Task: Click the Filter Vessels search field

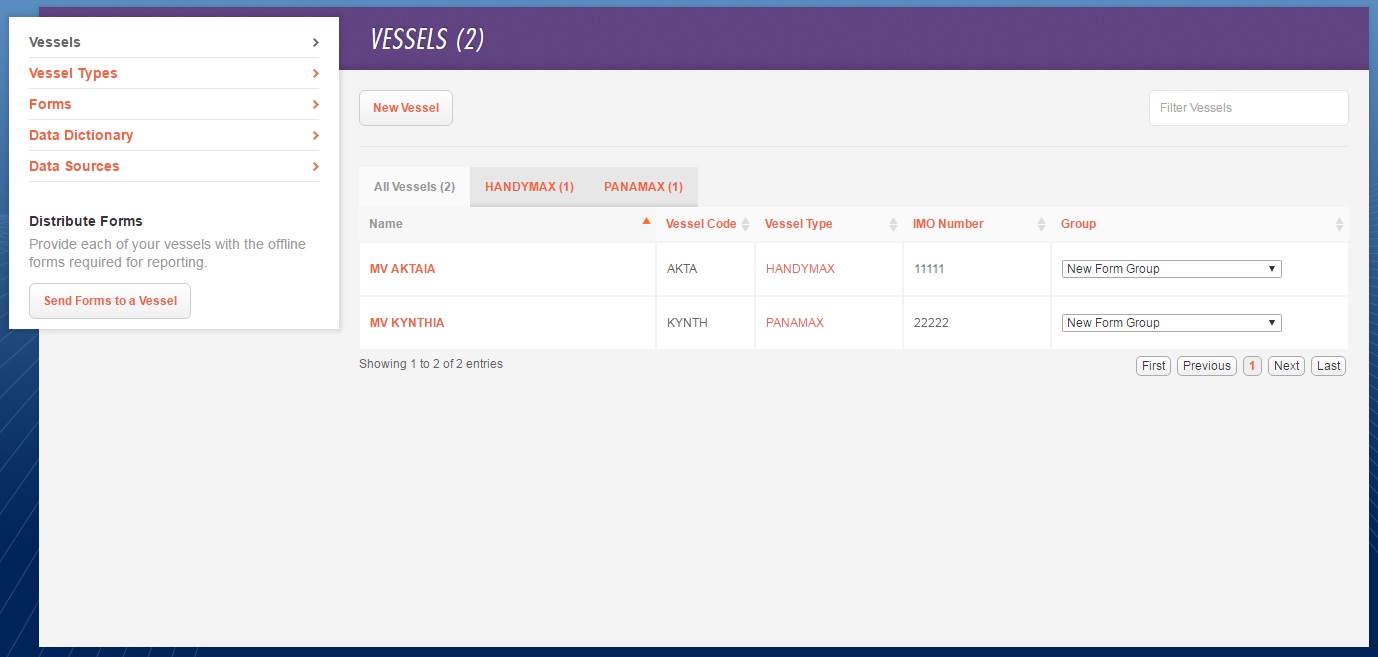Action: coord(1248,107)
